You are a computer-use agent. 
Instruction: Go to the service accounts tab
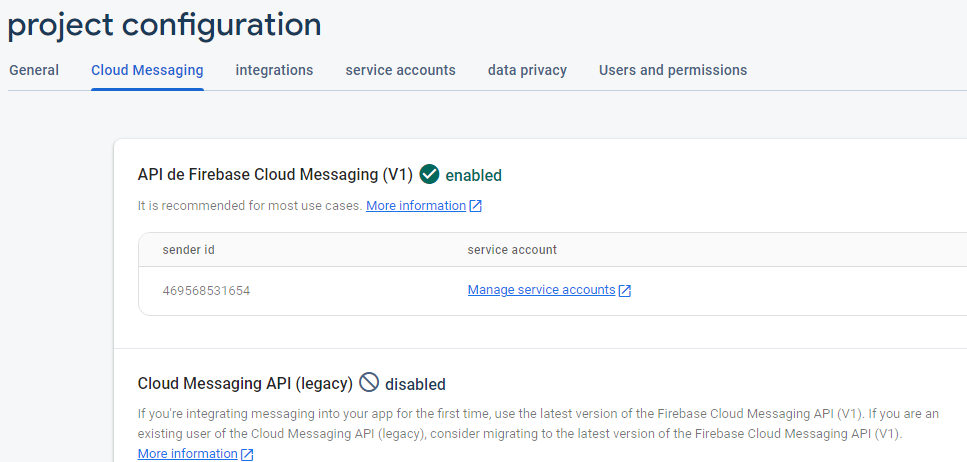[400, 70]
